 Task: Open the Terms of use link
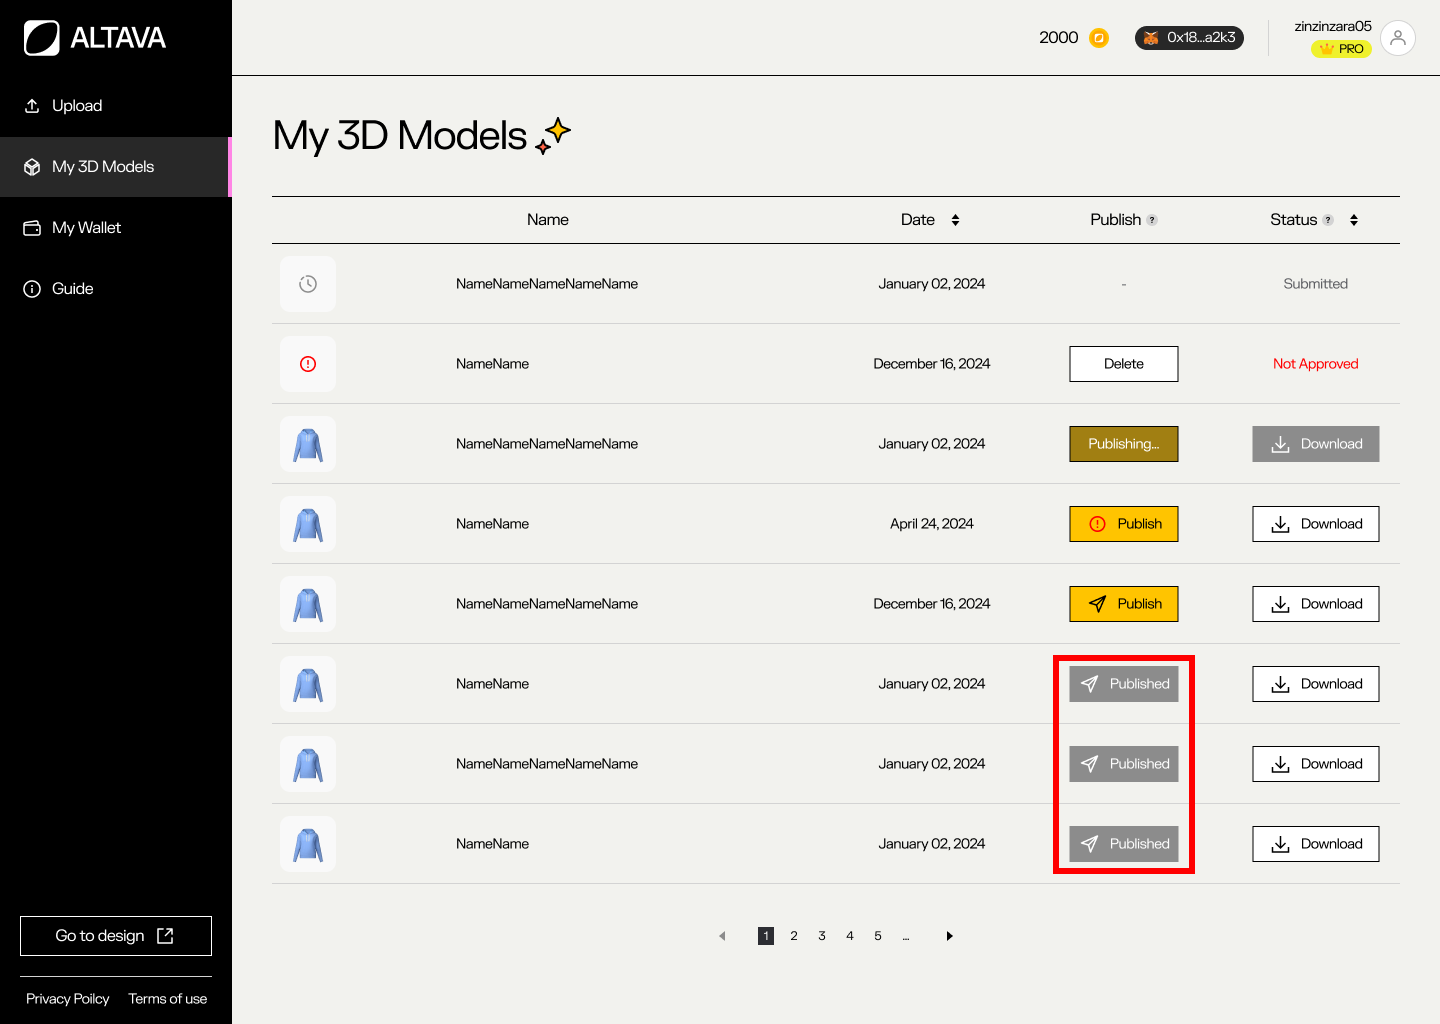(x=168, y=999)
